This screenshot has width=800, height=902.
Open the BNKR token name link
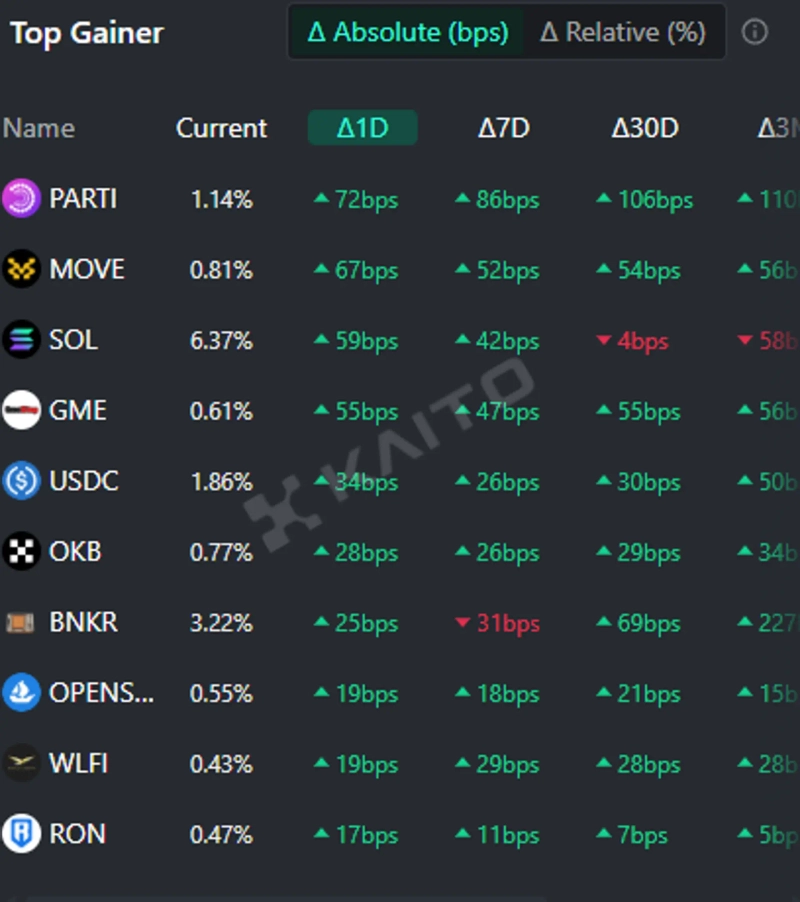point(83,622)
